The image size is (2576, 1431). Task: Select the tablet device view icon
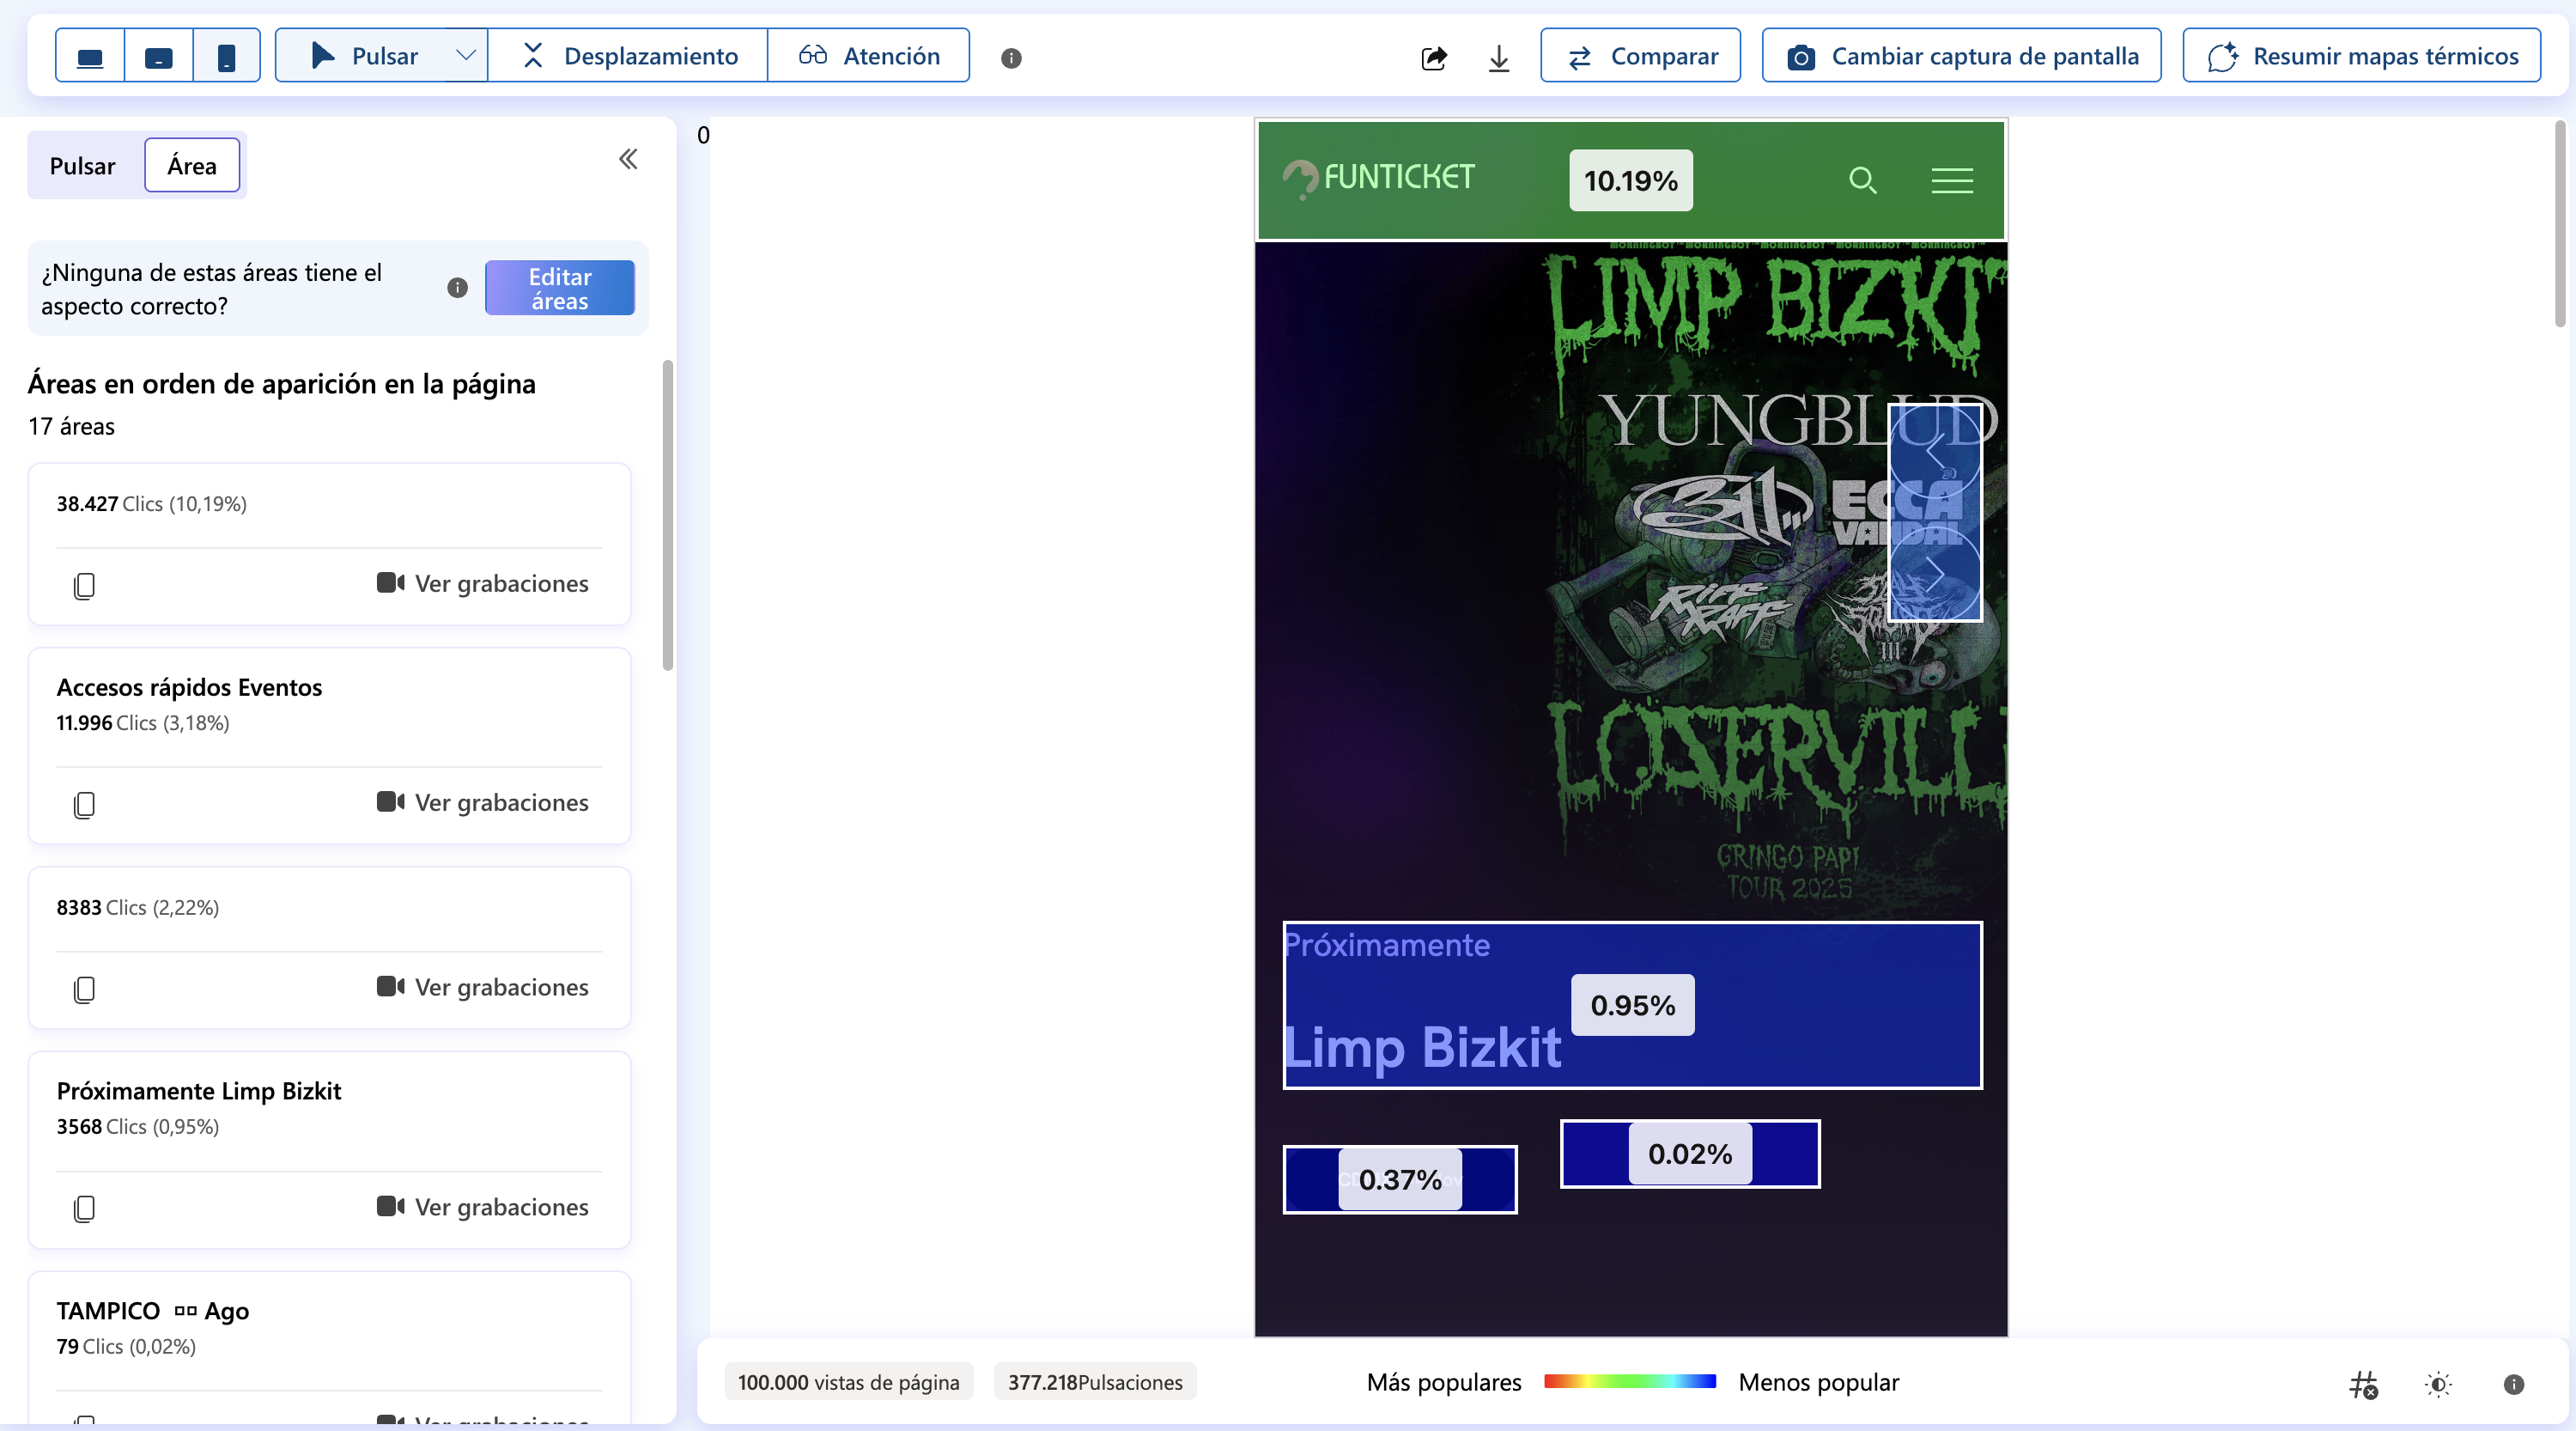click(158, 55)
